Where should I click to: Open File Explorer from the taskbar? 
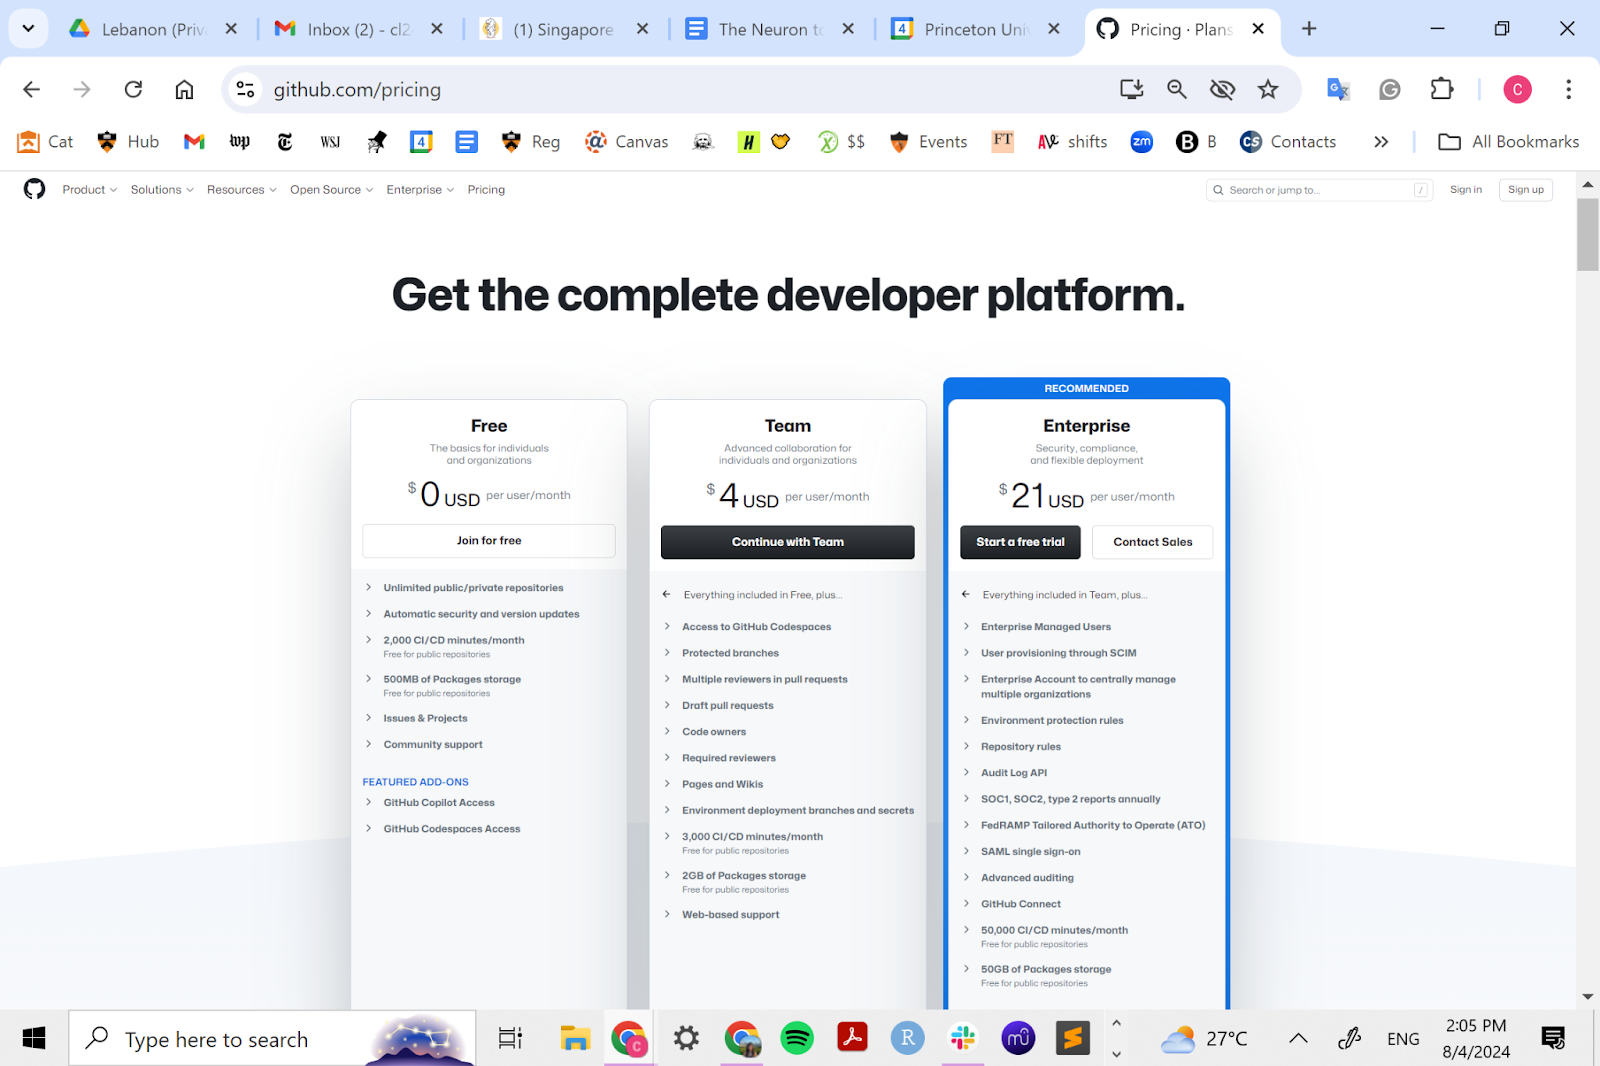575,1039
